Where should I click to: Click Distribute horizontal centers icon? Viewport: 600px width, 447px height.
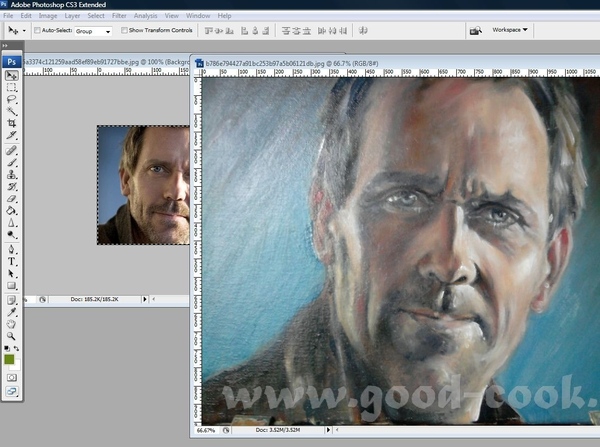tap(333, 31)
